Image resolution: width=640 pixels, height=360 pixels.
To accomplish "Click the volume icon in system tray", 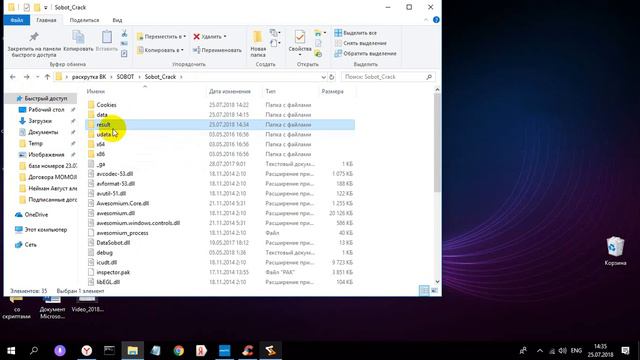I will [562, 351].
